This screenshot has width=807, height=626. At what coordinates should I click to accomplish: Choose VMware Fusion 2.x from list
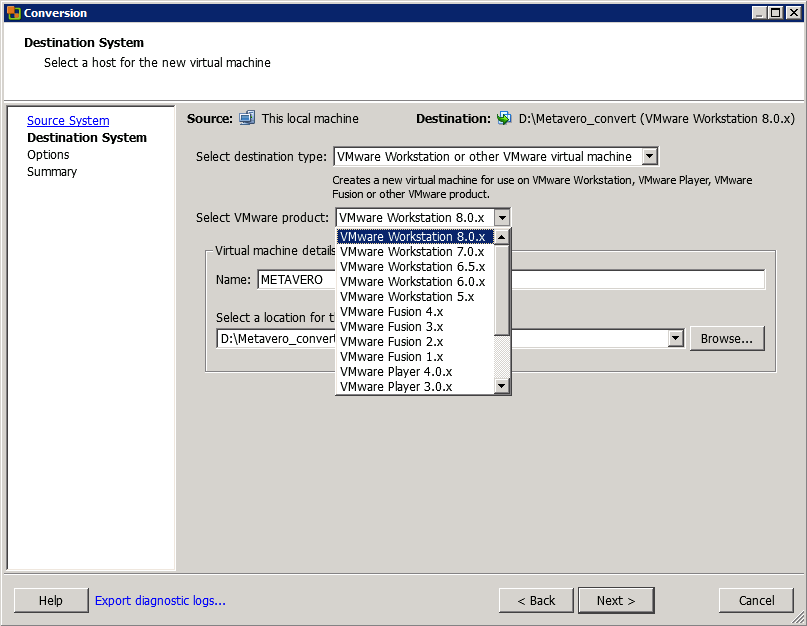[415, 341]
